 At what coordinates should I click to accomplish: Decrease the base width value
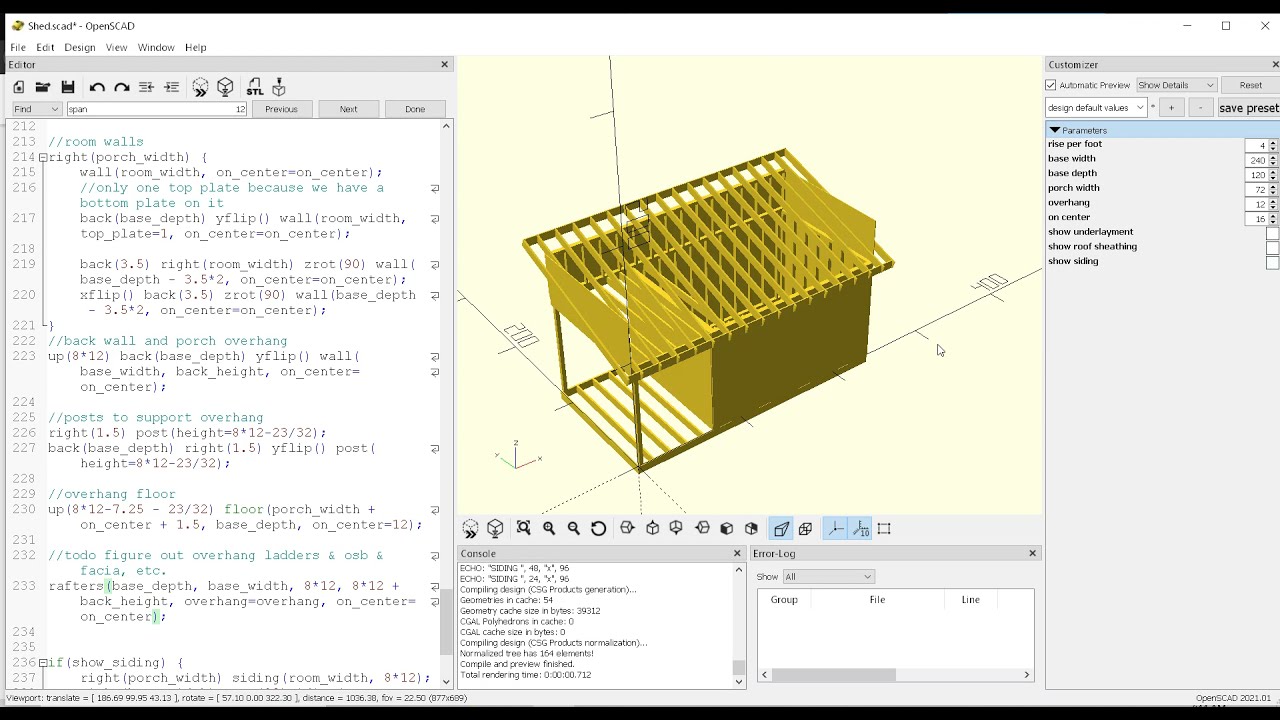pos(1272,163)
